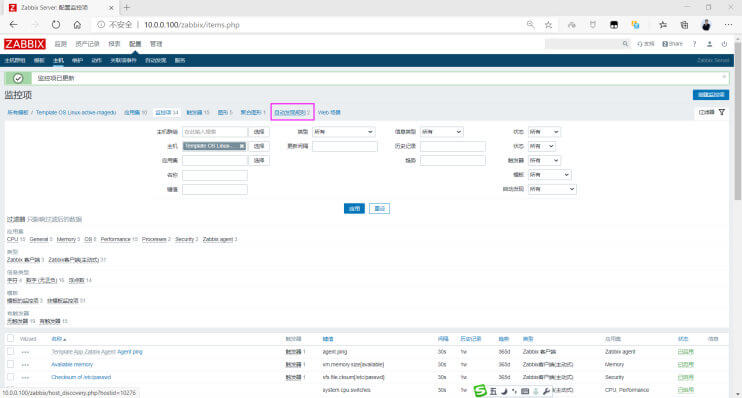Viewport: 742px width, 398px height.
Task: Open the Zabbix 支持 support link
Action: tap(645, 44)
